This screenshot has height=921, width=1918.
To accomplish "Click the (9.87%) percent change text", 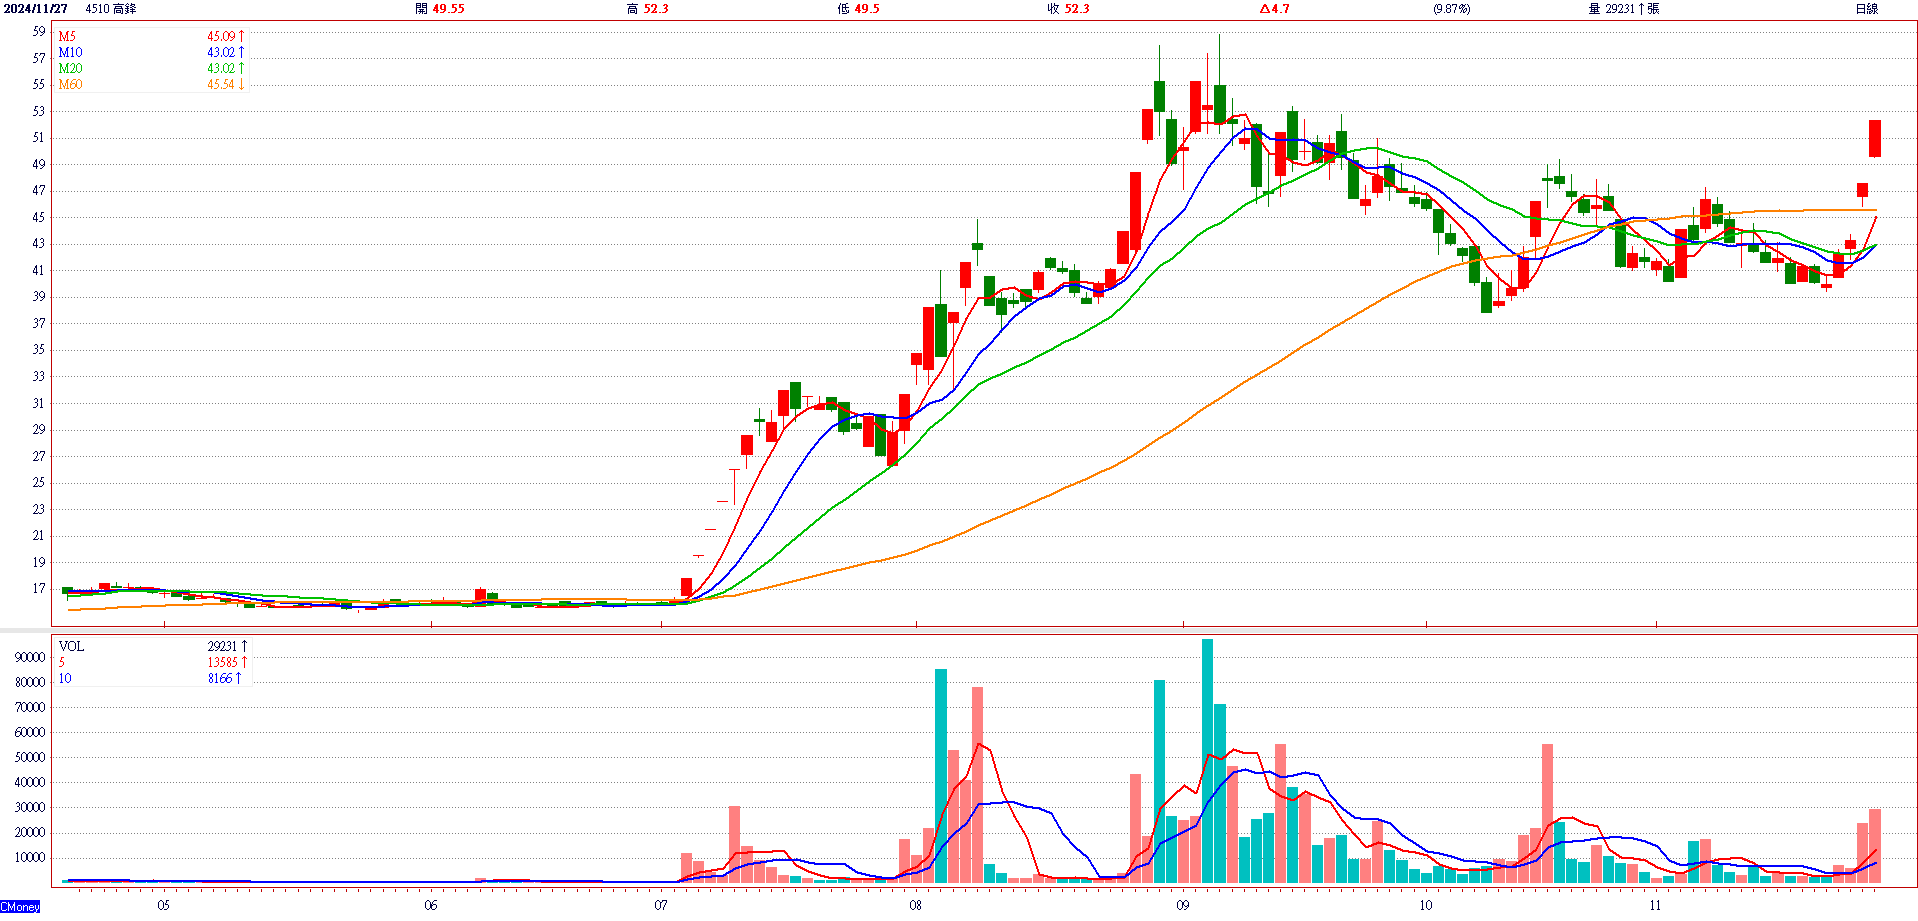I will (1451, 9).
